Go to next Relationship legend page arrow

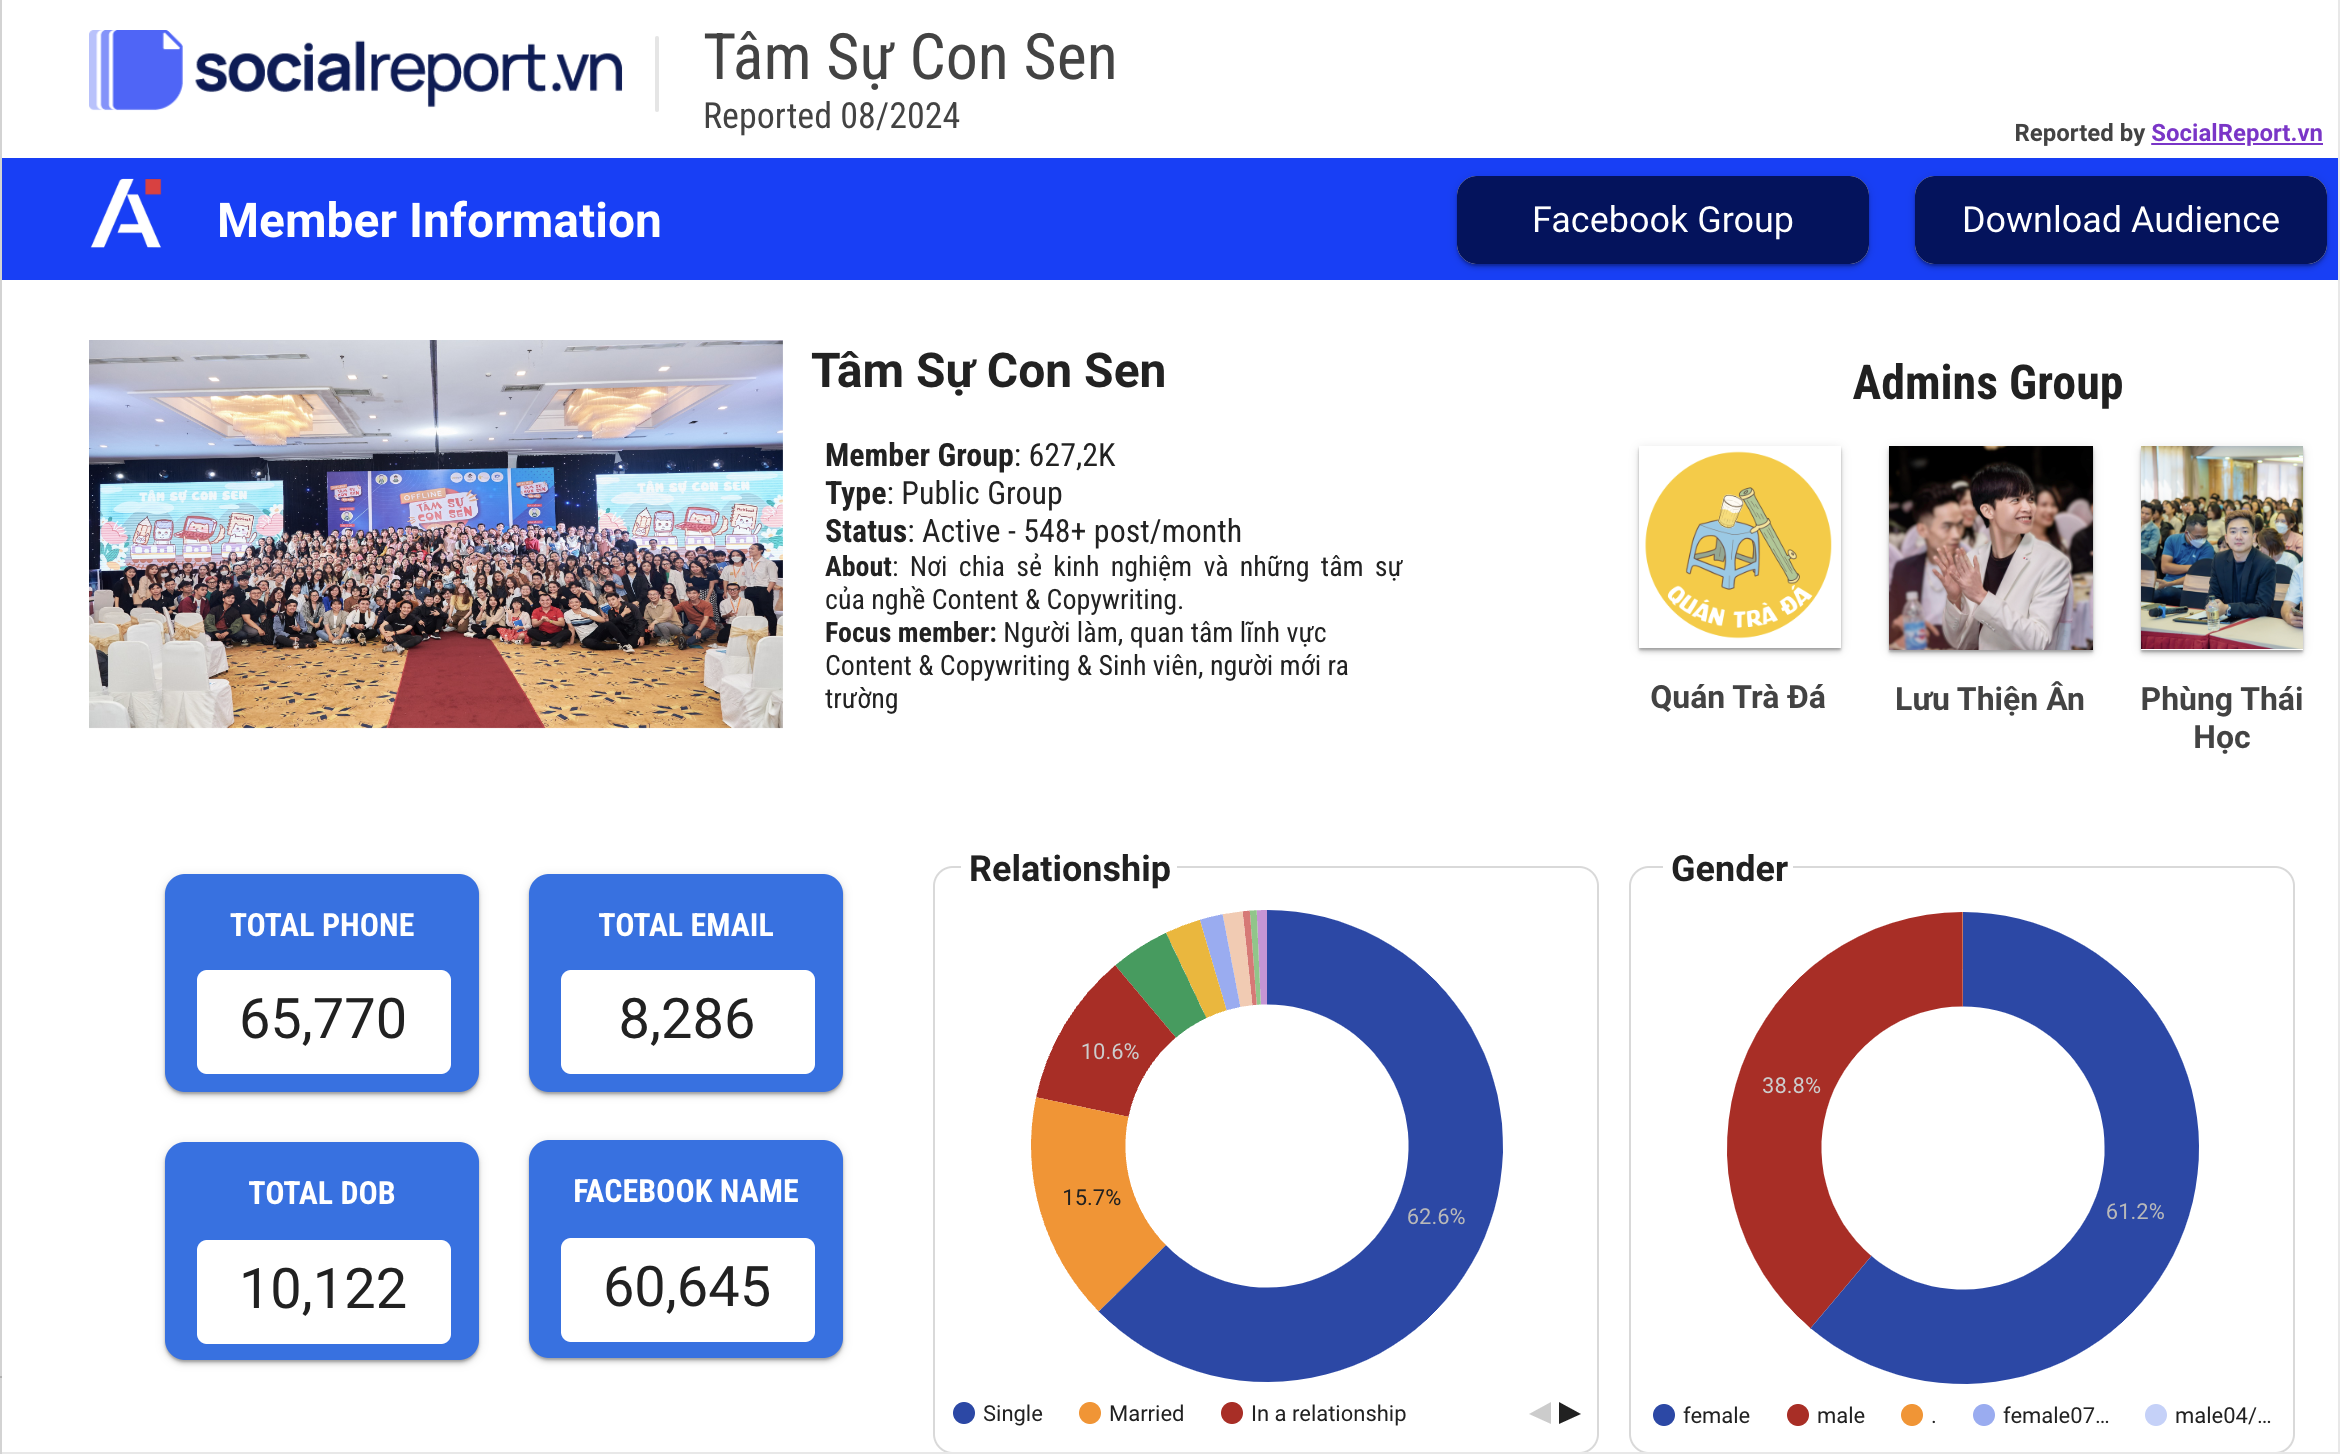(1570, 1413)
